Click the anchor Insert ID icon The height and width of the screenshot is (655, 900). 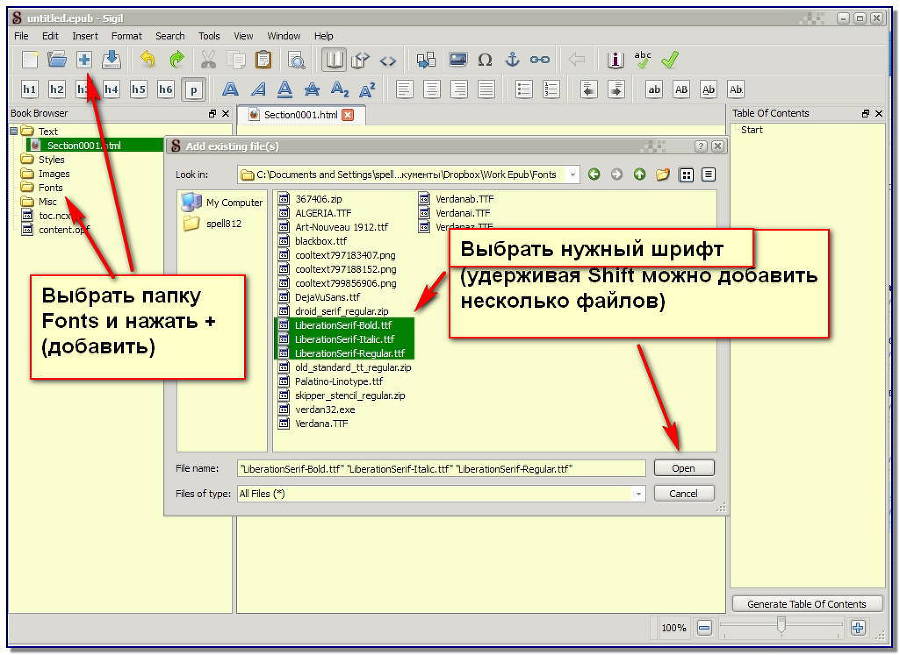tap(513, 59)
